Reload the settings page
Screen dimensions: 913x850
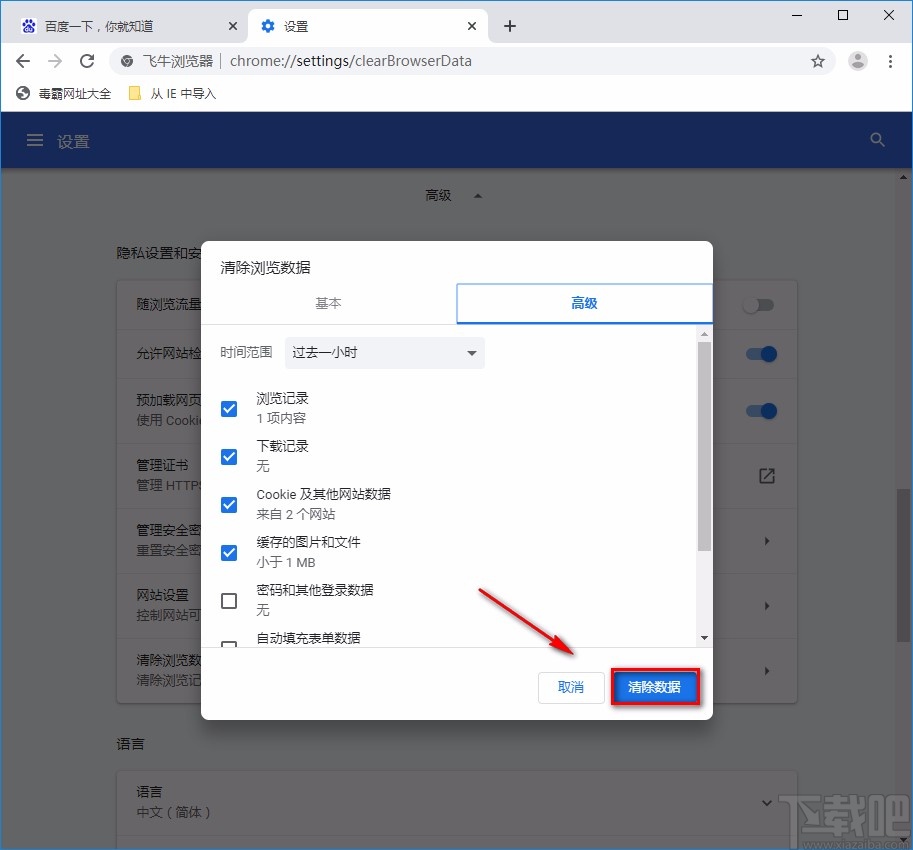pos(86,61)
